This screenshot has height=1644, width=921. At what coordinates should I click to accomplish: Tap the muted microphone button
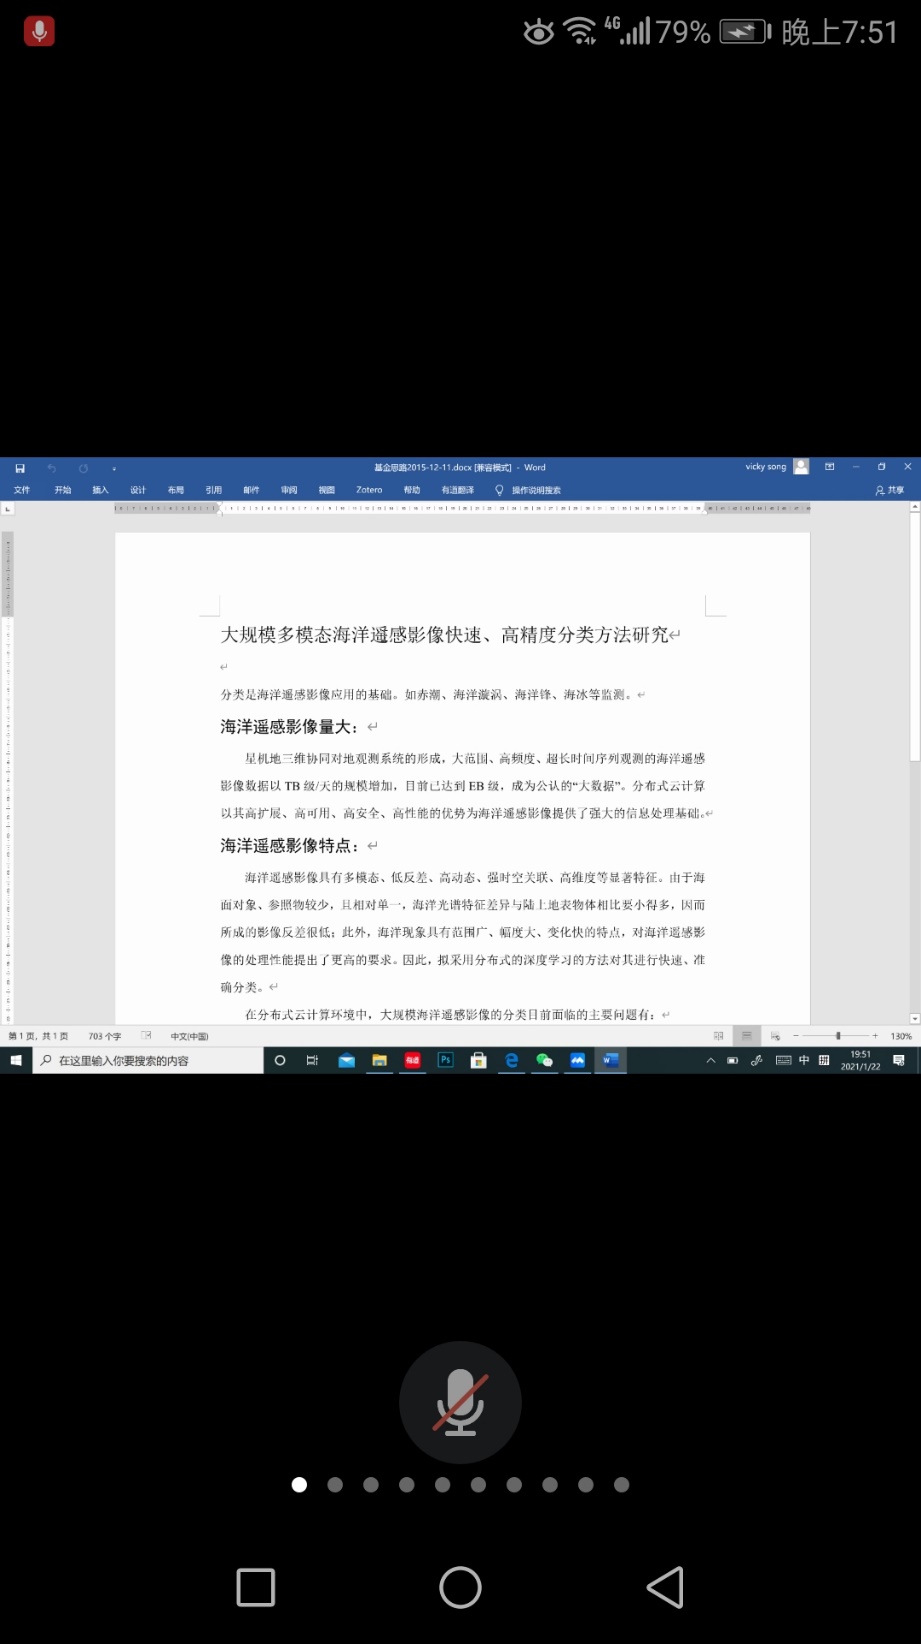click(460, 1402)
